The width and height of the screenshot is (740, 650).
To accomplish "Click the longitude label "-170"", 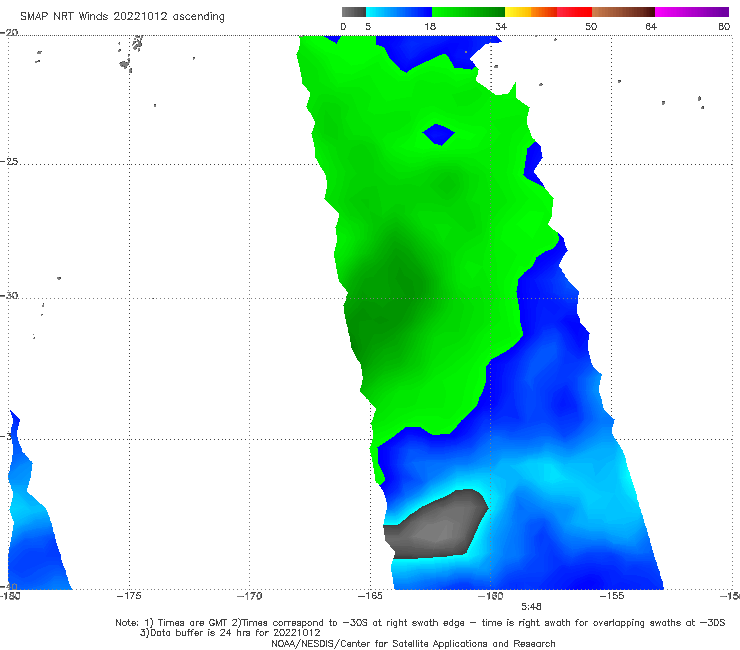I will (249, 596).
